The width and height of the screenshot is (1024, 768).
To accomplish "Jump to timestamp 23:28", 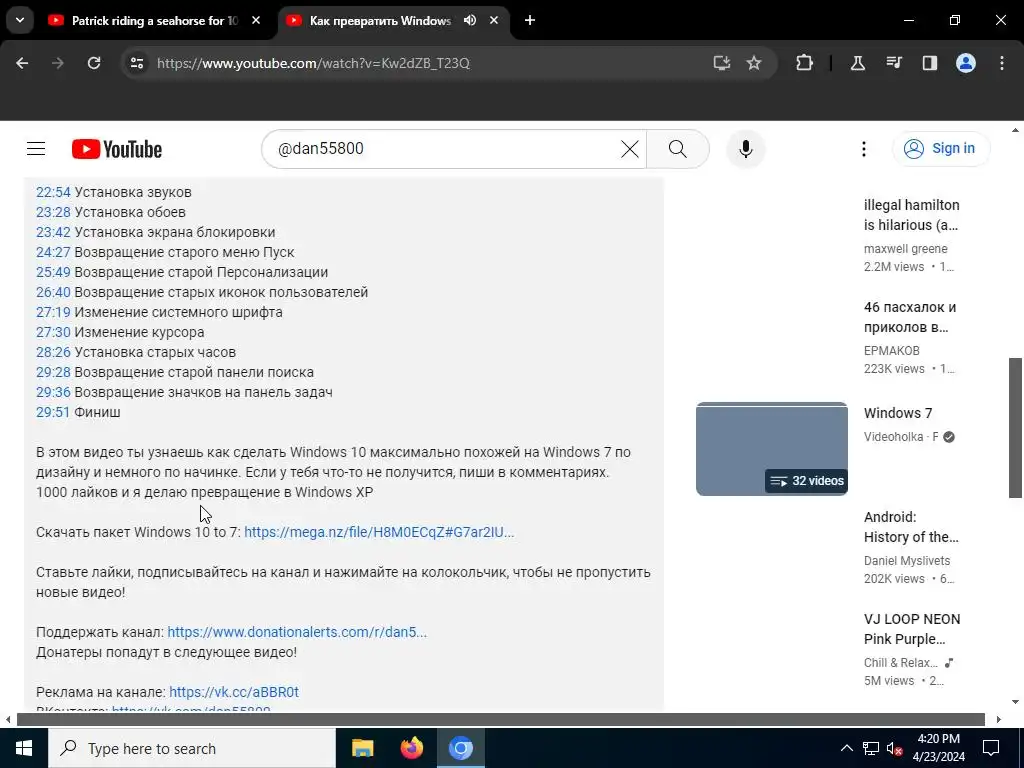I will tap(53, 212).
